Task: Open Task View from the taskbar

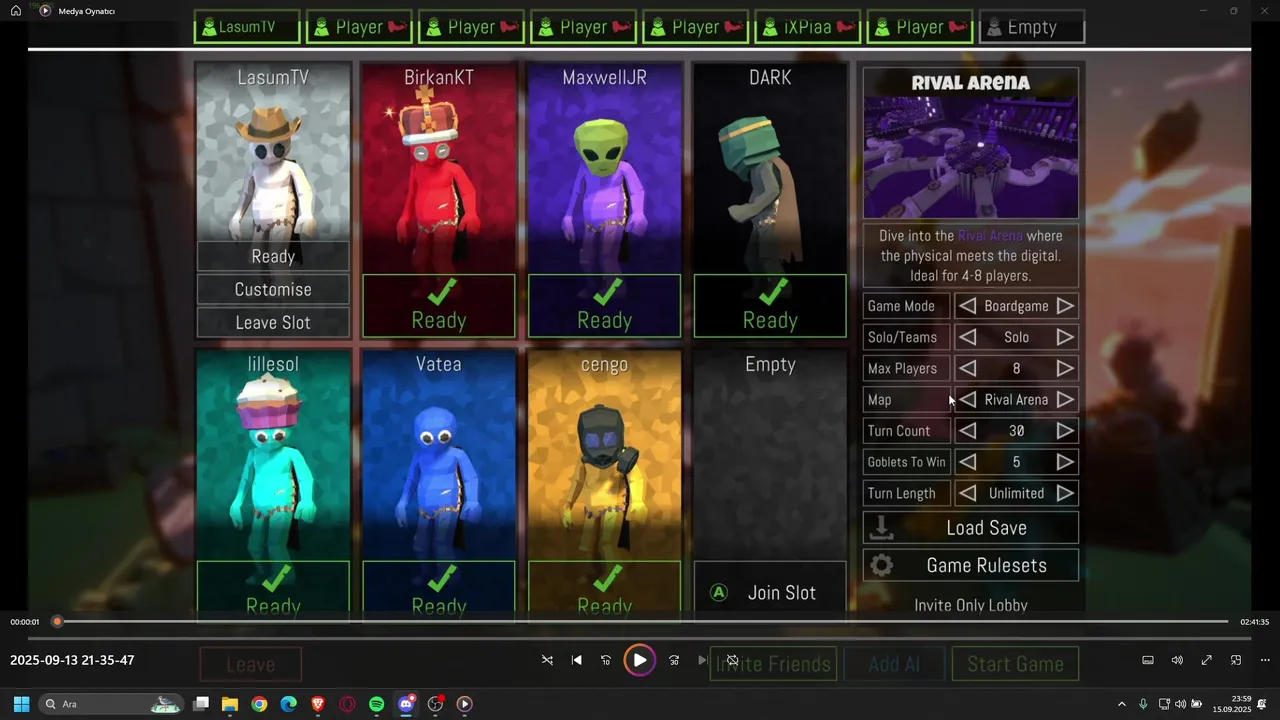Action: (201, 704)
